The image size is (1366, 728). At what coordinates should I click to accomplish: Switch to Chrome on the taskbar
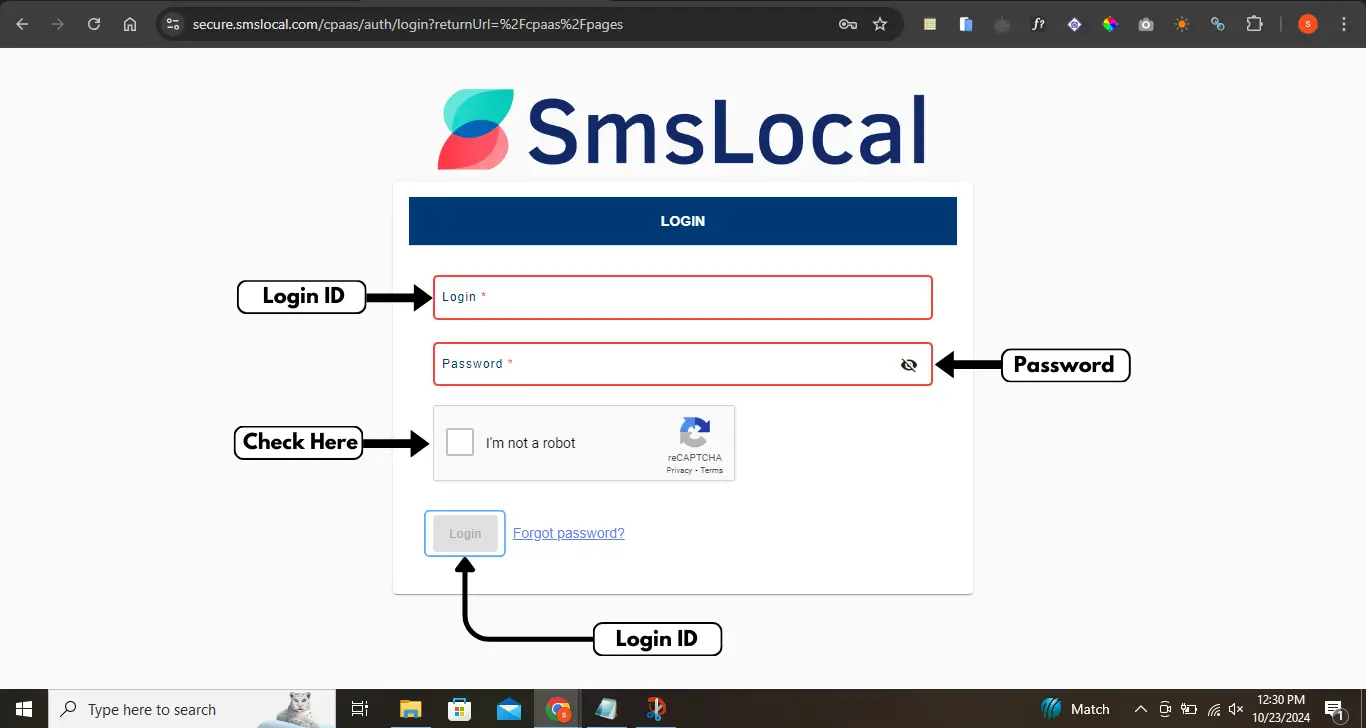(558, 709)
